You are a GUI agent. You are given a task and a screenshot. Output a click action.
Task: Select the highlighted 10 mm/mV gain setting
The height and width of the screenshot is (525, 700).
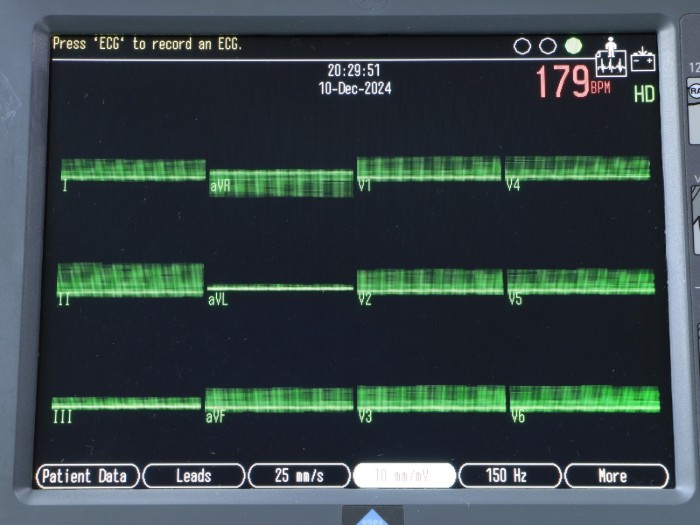coord(404,476)
